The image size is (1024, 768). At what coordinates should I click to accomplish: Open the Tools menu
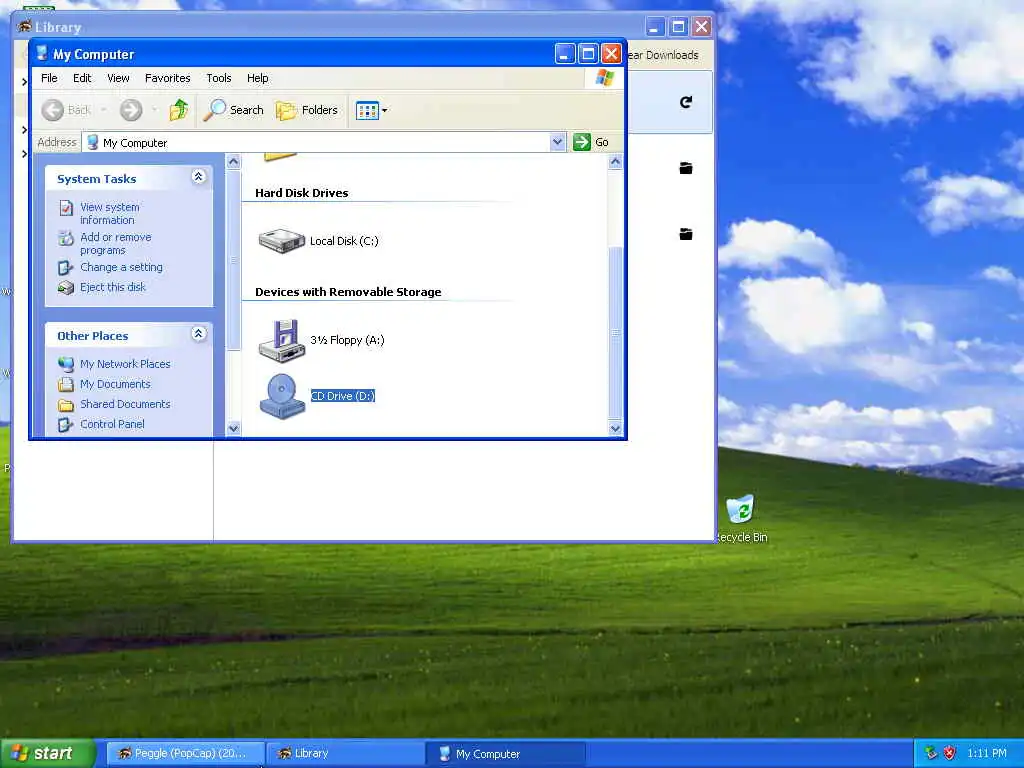coord(219,78)
